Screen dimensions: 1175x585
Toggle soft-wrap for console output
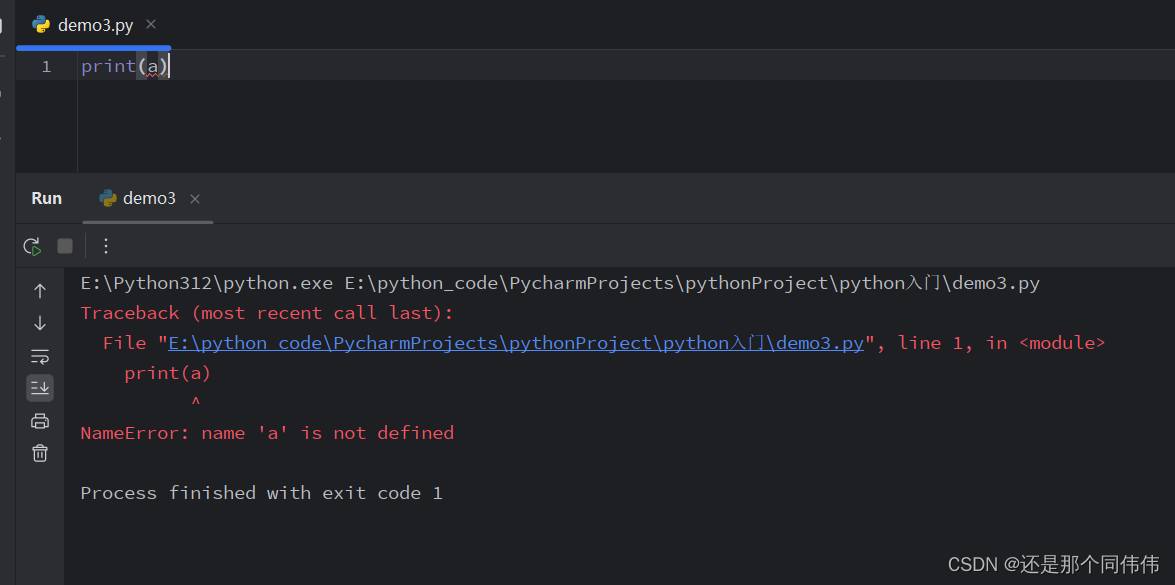coord(40,356)
